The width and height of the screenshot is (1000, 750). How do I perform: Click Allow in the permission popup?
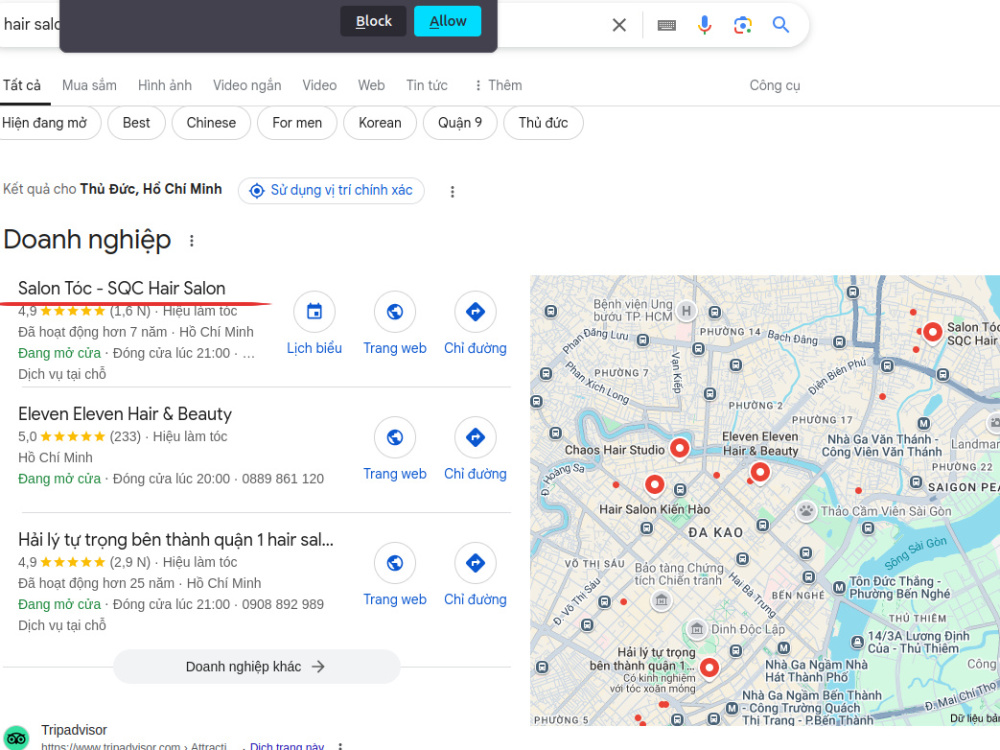[x=447, y=21]
